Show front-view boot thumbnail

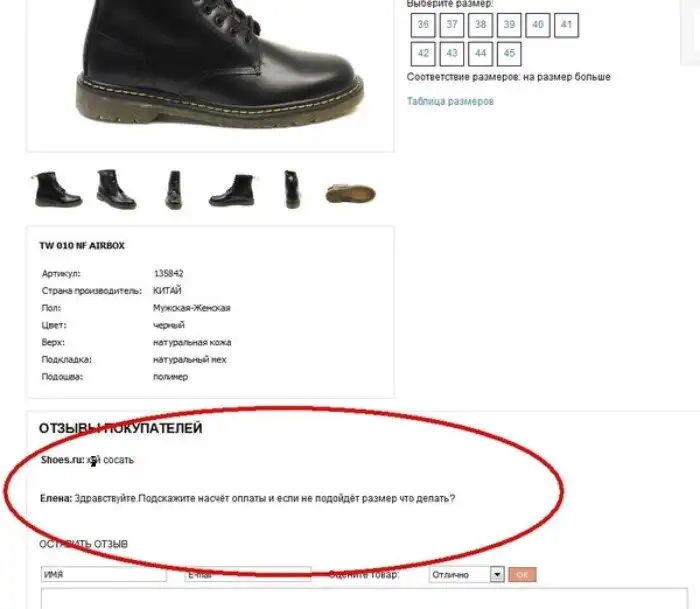(x=174, y=189)
